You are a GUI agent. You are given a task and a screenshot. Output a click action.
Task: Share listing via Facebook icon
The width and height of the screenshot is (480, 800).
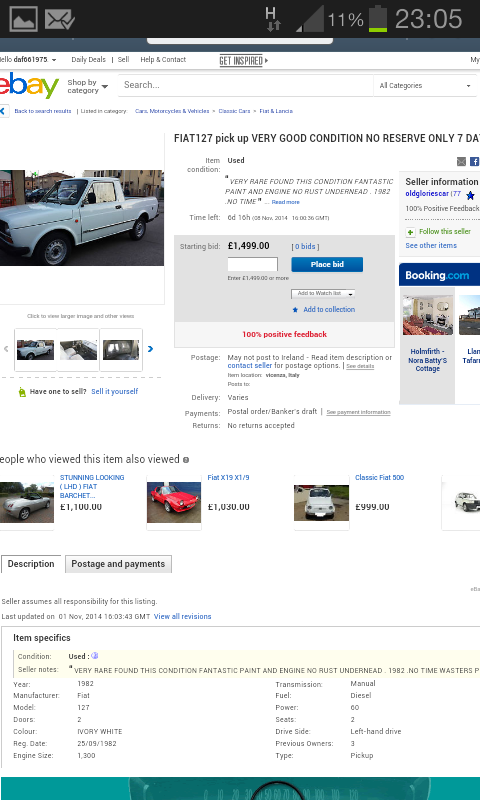[474, 162]
